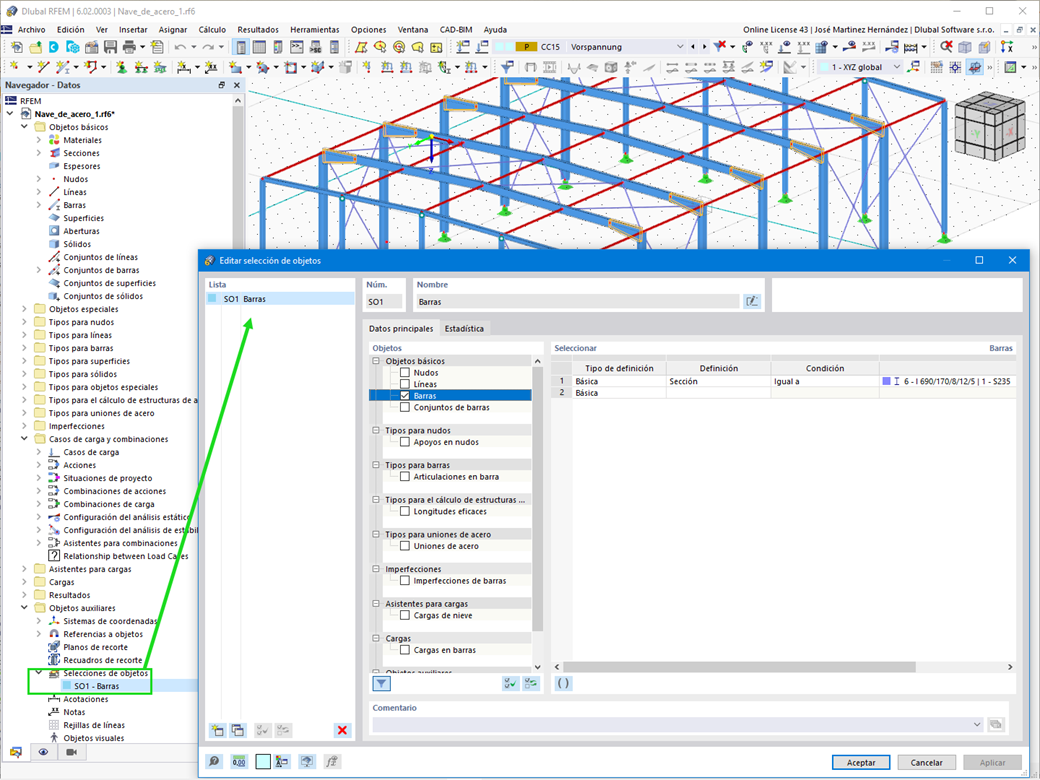Open the Insertar menu
The image size is (1040, 780).
click(133, 30)
